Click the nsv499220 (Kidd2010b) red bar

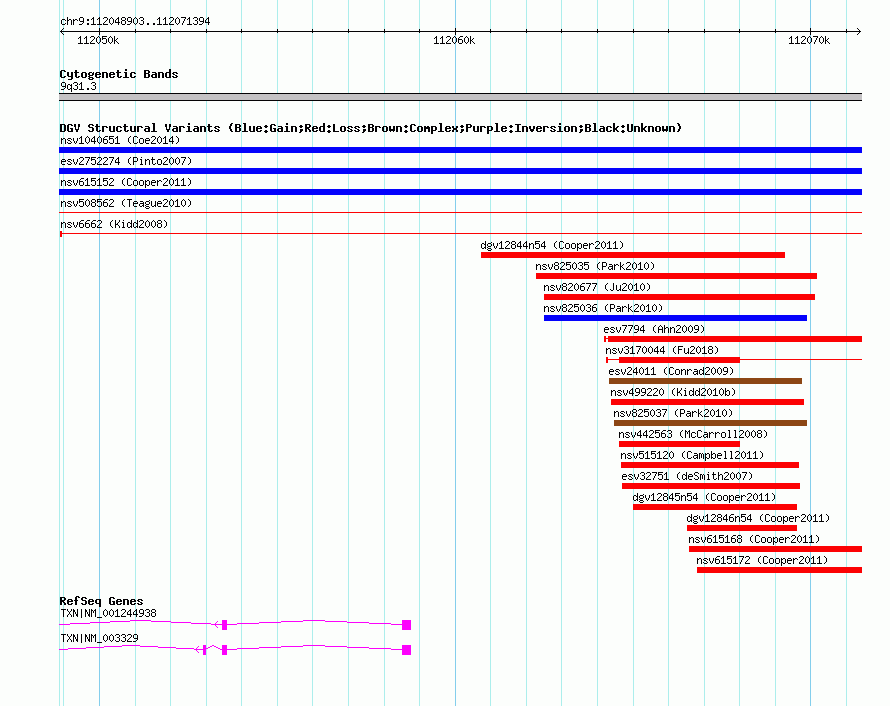[707, 402]
